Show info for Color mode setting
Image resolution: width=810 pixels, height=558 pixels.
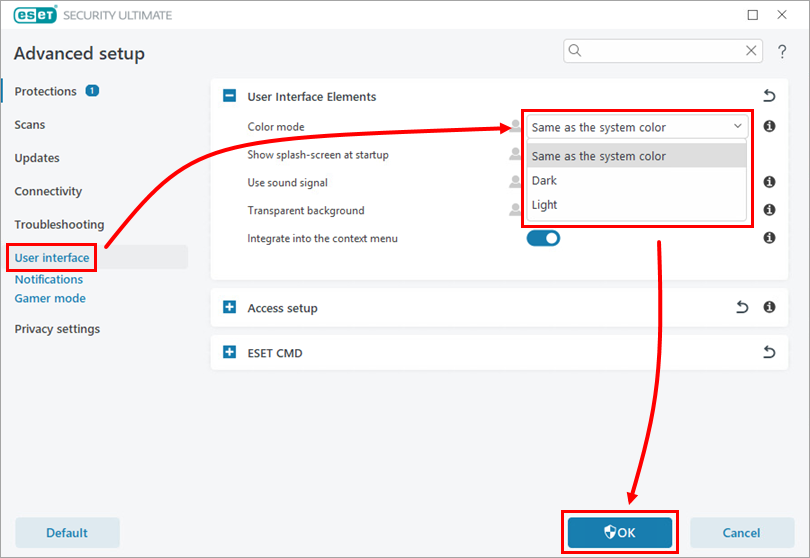[769, 126]
